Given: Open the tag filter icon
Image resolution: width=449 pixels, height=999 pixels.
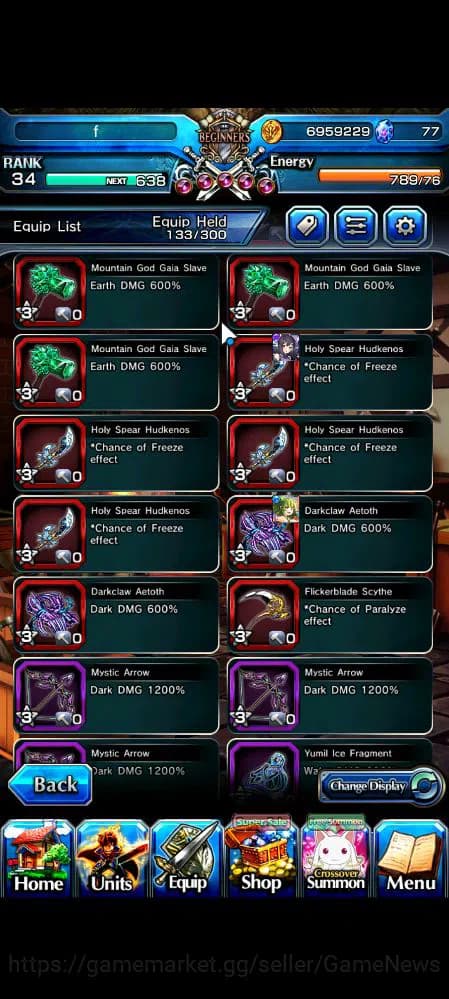Looking at the screenshot, I should click(x=308, y=226).
